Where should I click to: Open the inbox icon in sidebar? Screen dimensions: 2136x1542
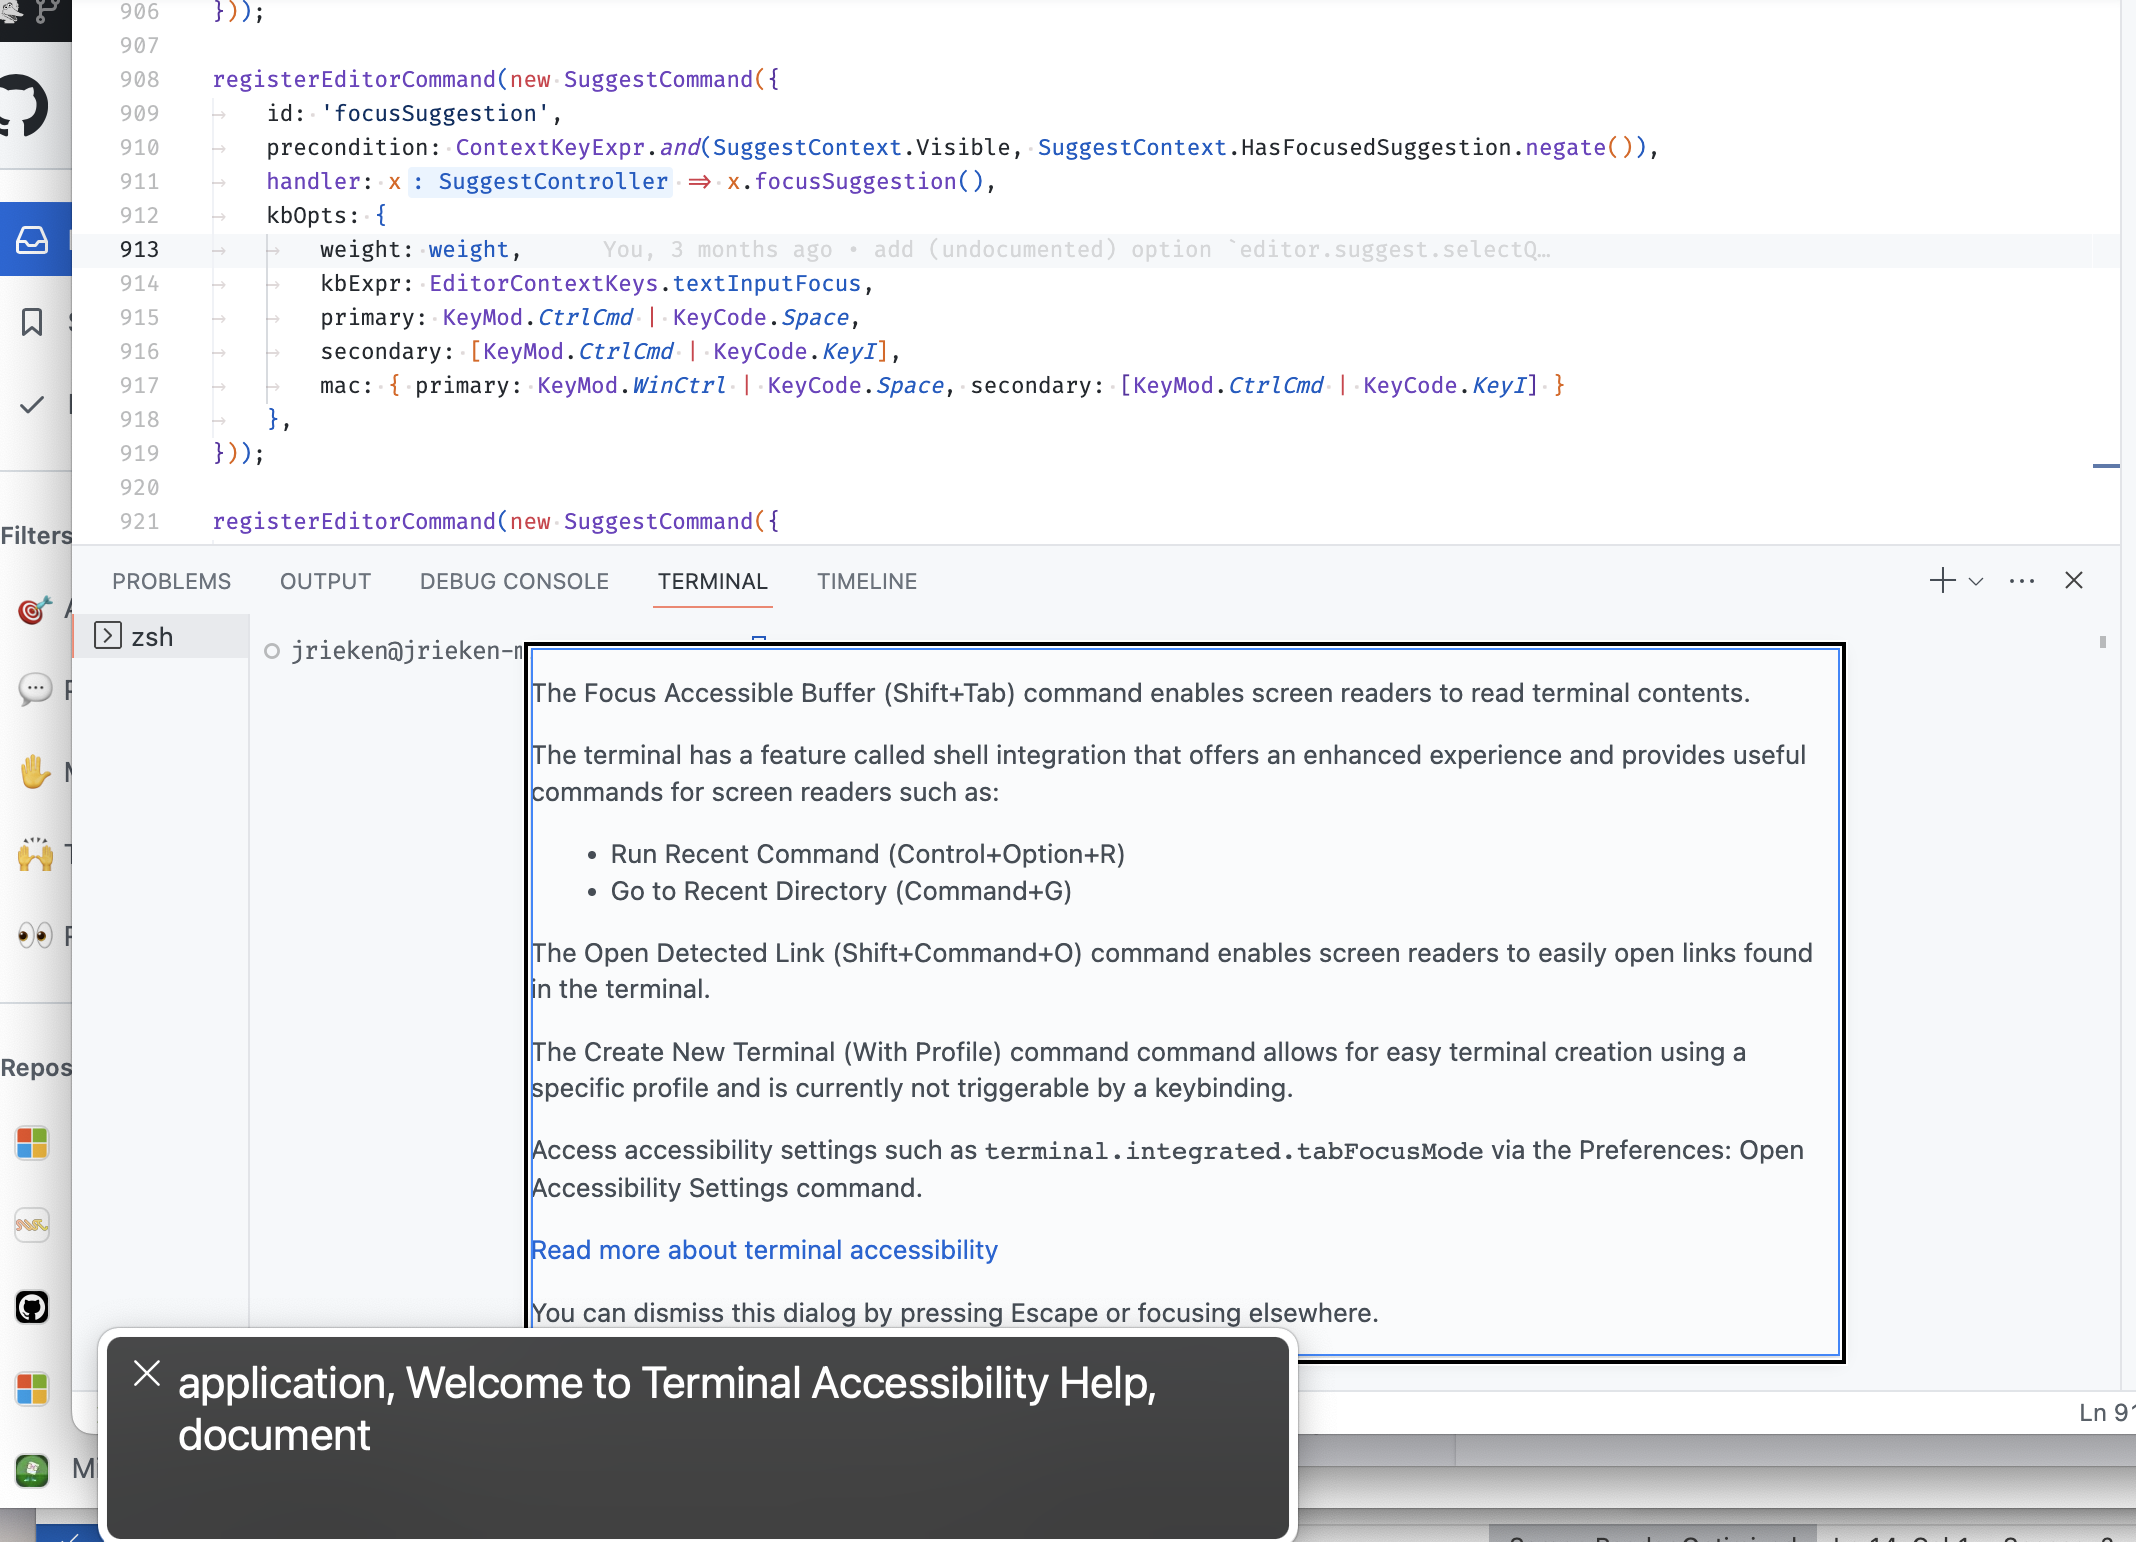pyautogui.click(x=32, y=240)
